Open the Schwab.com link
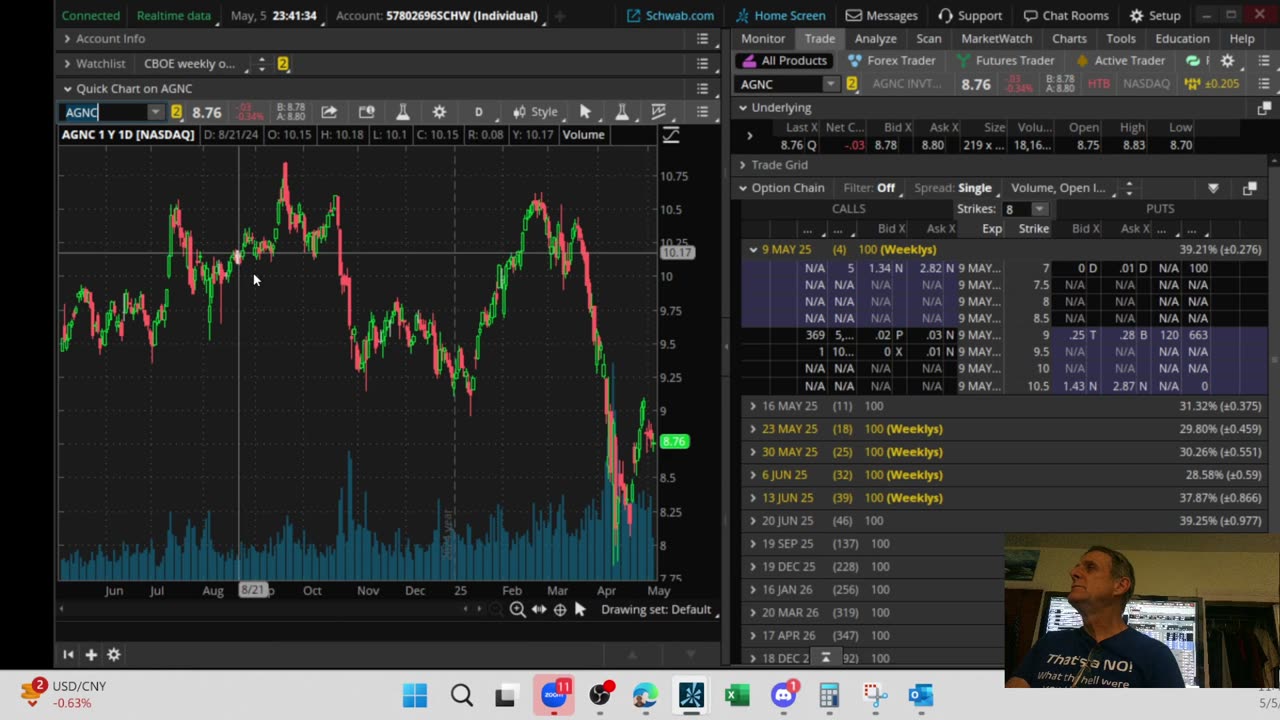The image size is (1280, 720). [x=670, y=16]
